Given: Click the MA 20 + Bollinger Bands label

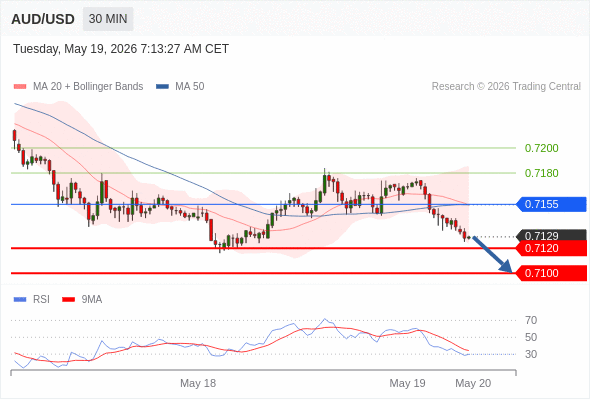Looking at the screenshot, I should coord(88,87).
